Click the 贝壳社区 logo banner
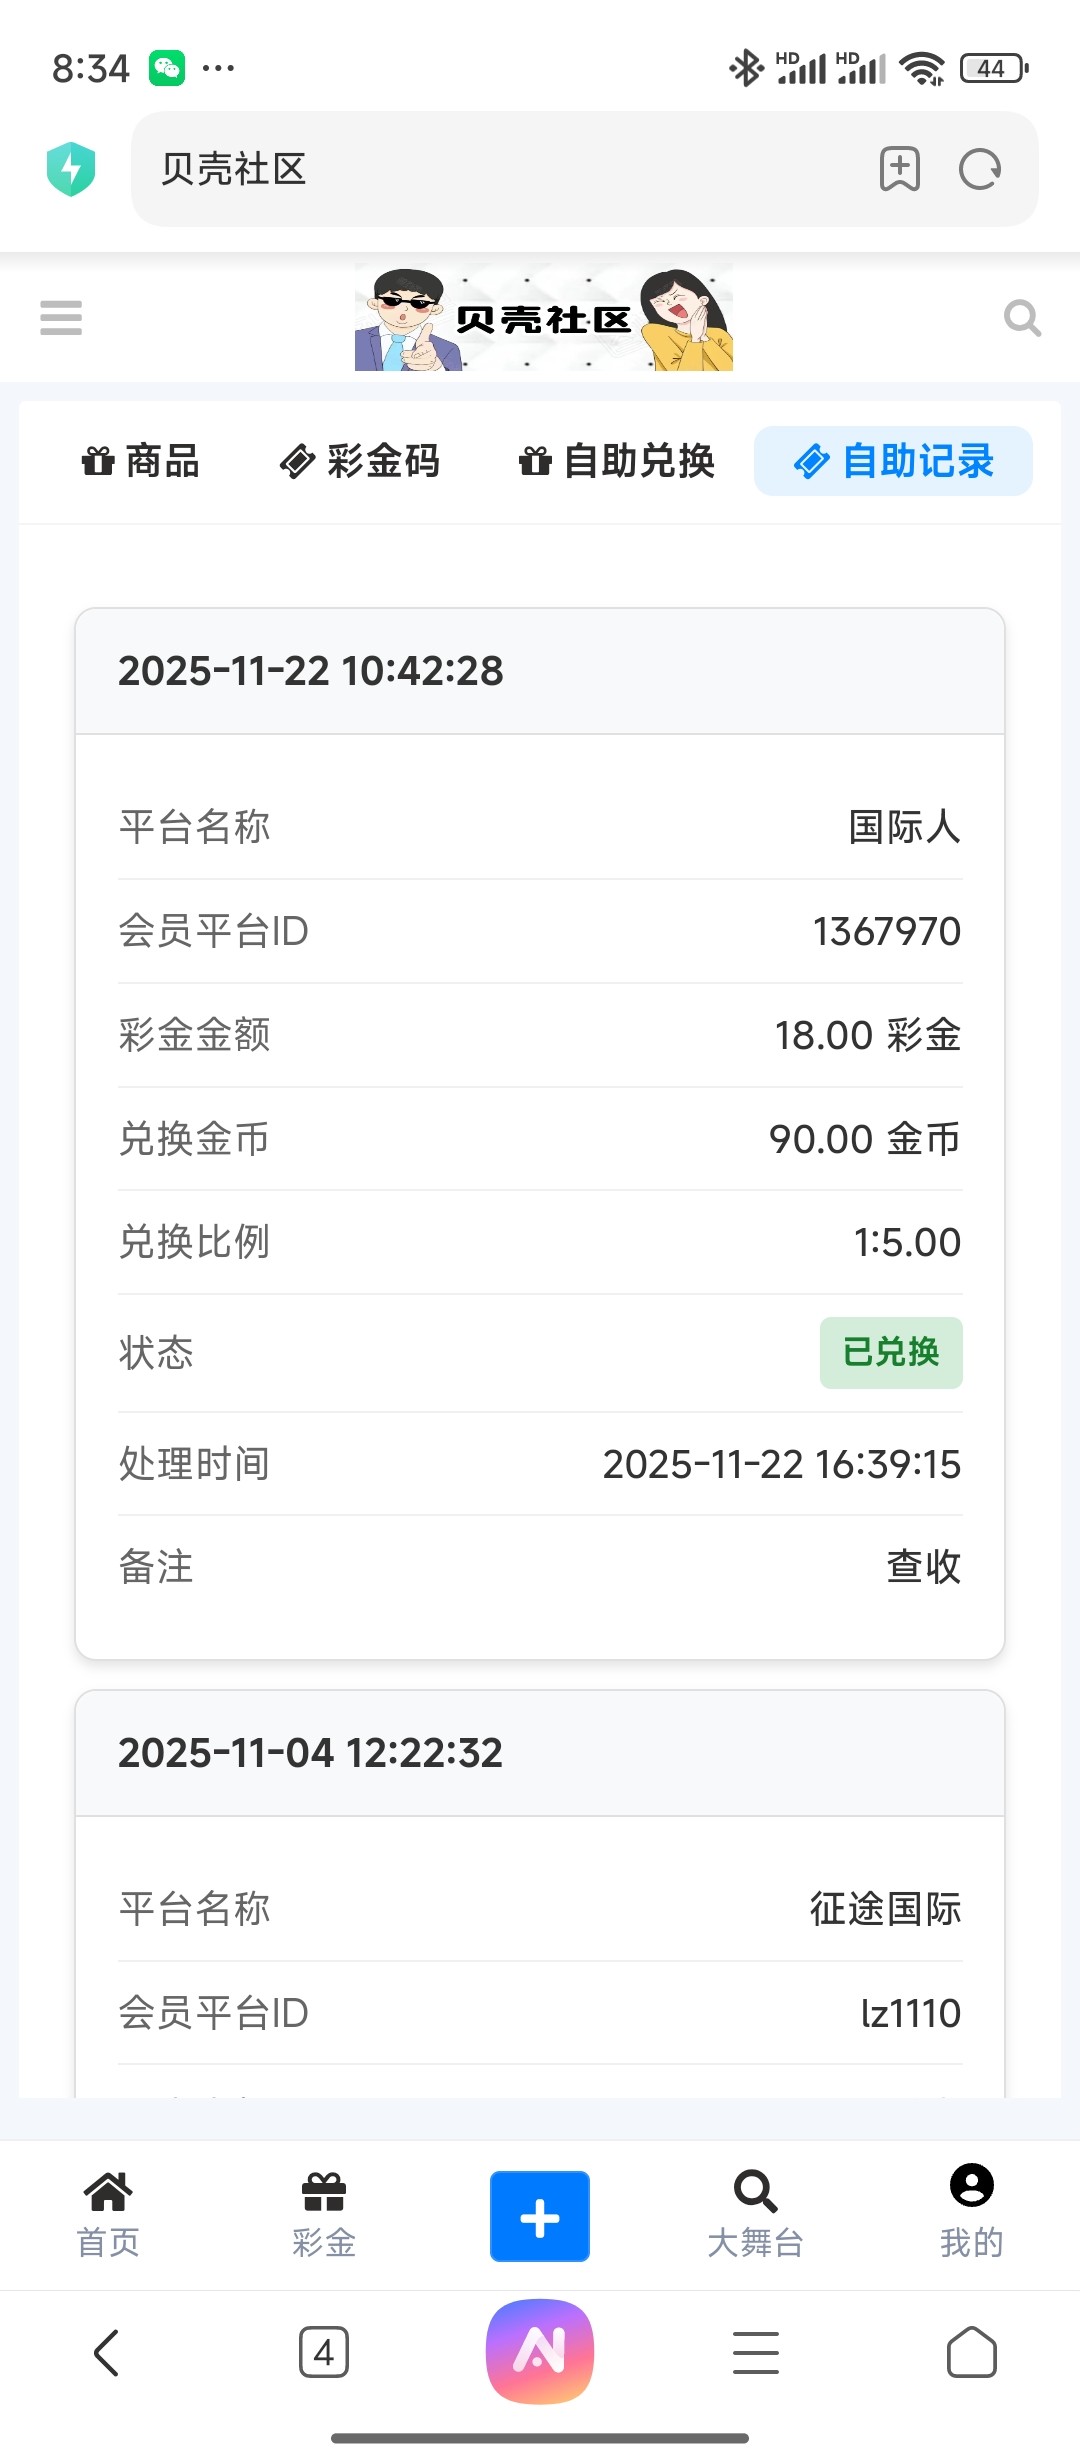1080x2460 pixels. (544, 318)
